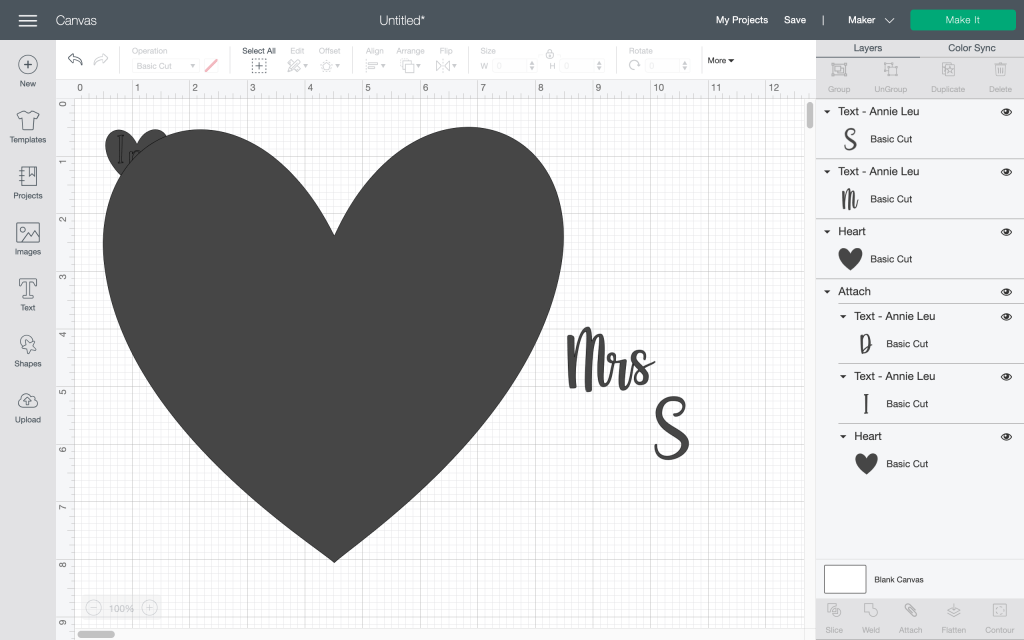This screenshot has width=1024, height=640.
Task: Save the project
Action: [x=794, y=20]
